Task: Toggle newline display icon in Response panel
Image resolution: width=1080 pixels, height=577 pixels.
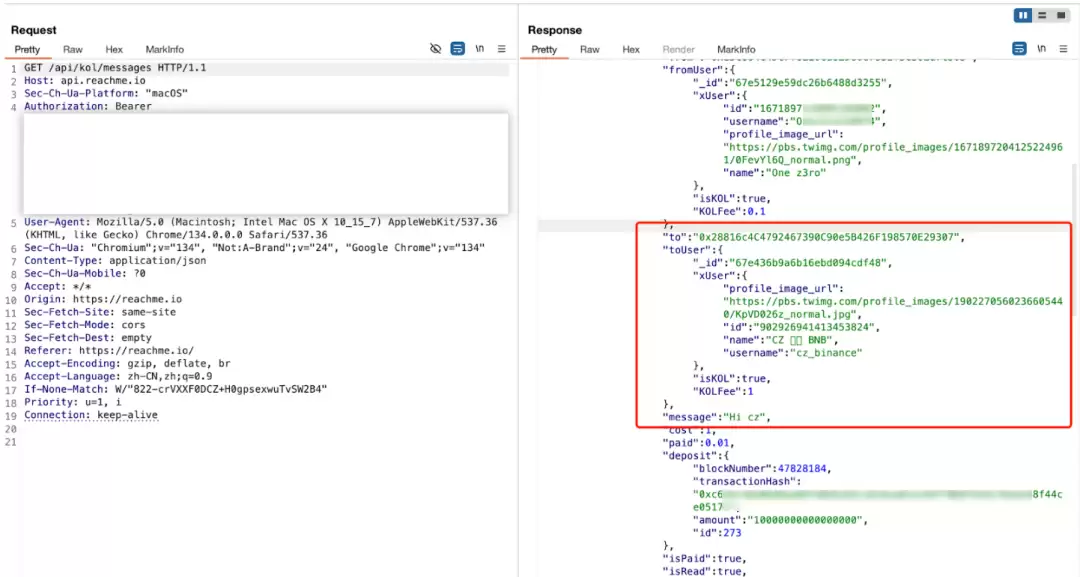Action: (1041, 49)
